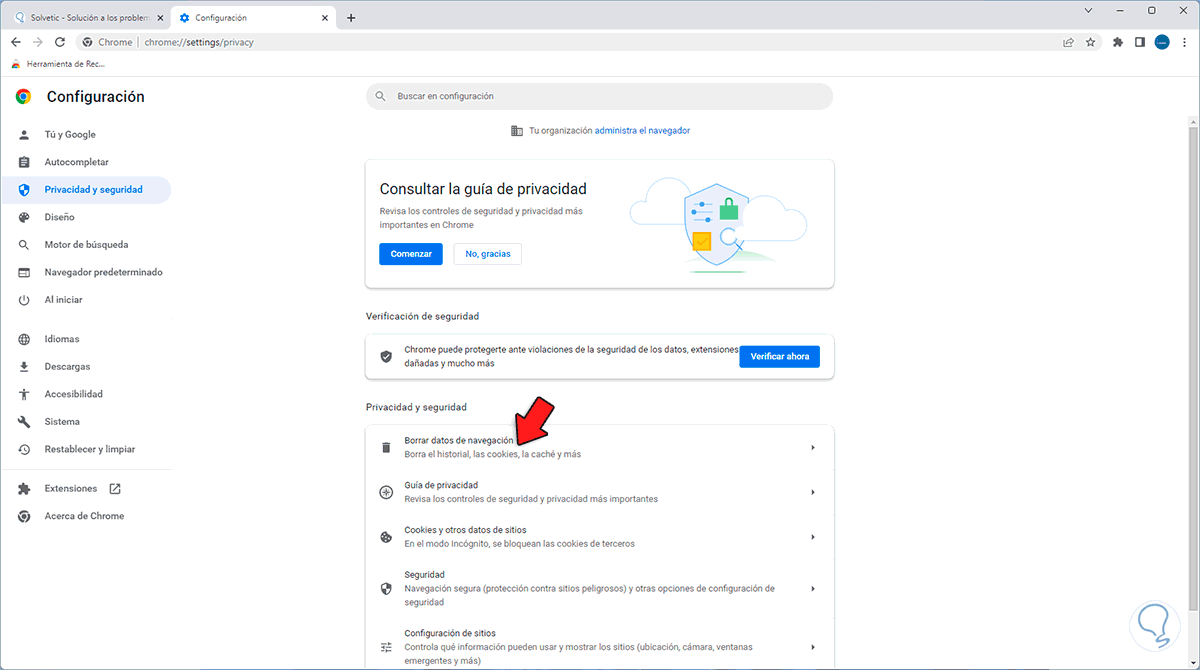Open Configuración de sitios row
The height and width of the screenshot is (670, 1200).
(599, 644)
